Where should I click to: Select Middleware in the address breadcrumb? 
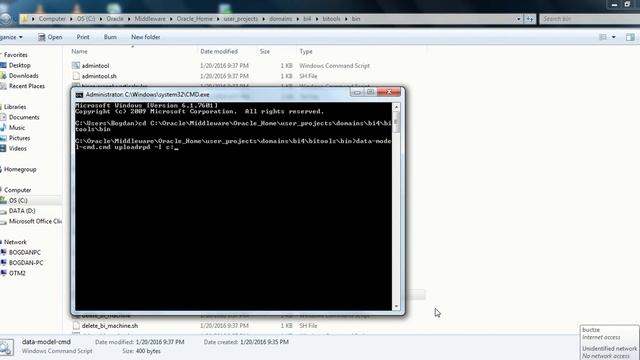tap(150, 19)
